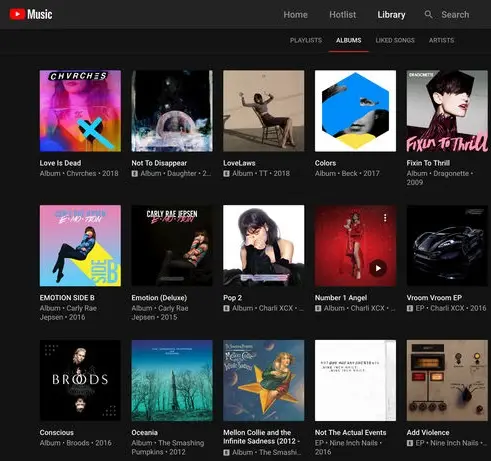Switch to the Artists tab
Viewport: 491px width, 461px height.
441,40
